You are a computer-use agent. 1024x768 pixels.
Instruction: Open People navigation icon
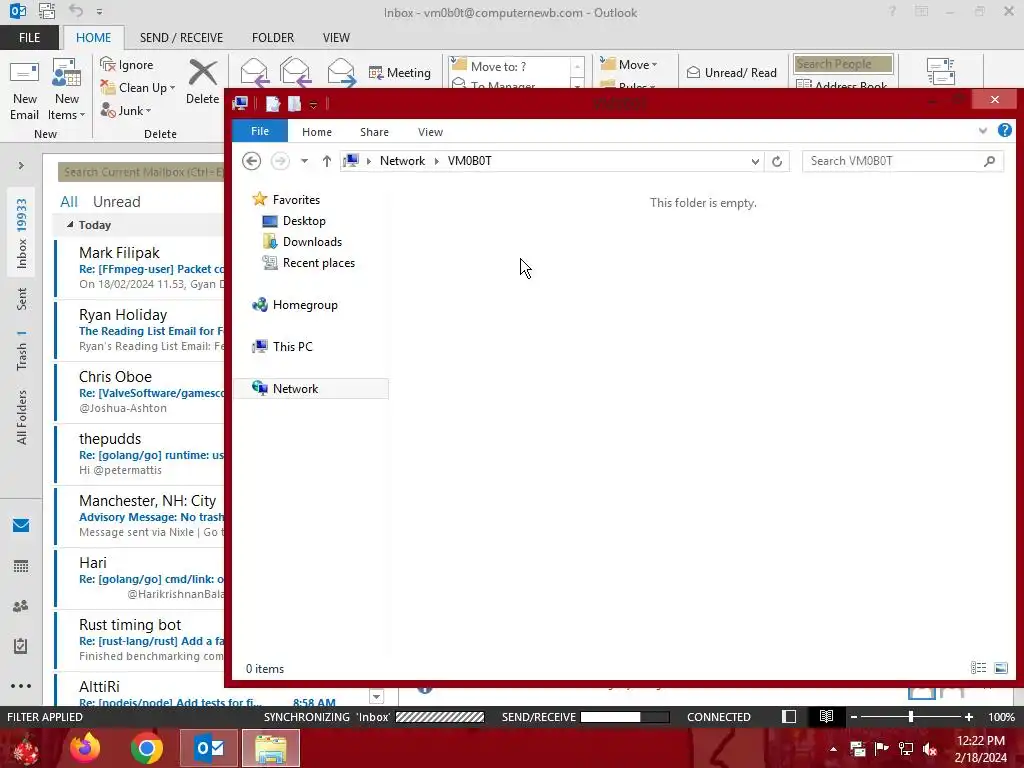pos(21,606)
